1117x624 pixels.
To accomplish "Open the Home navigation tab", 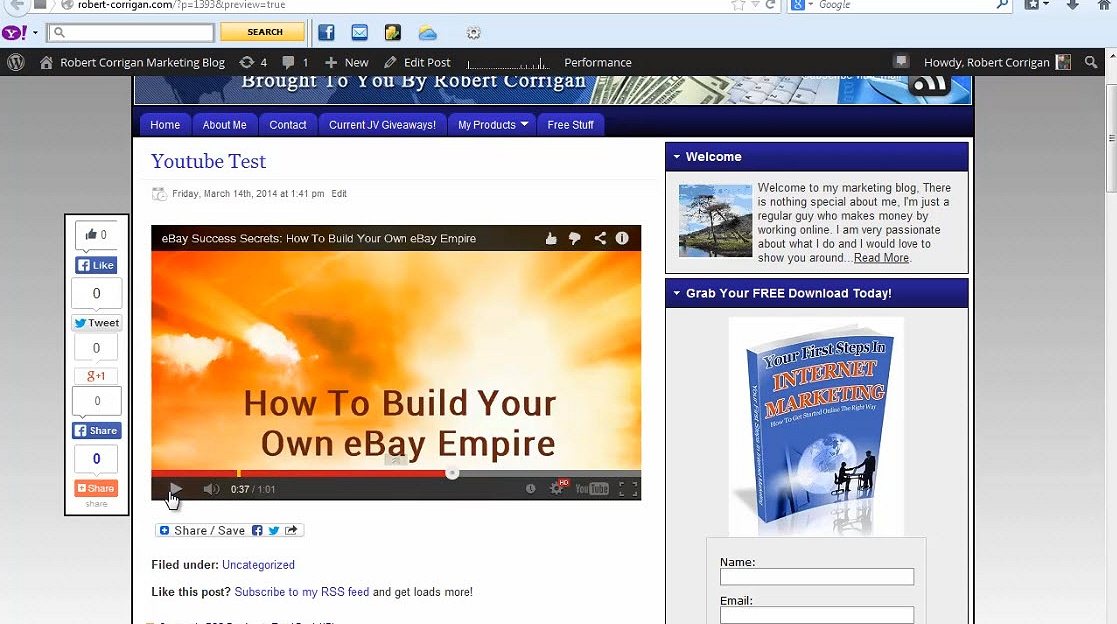I will click(x=165, y=125).
